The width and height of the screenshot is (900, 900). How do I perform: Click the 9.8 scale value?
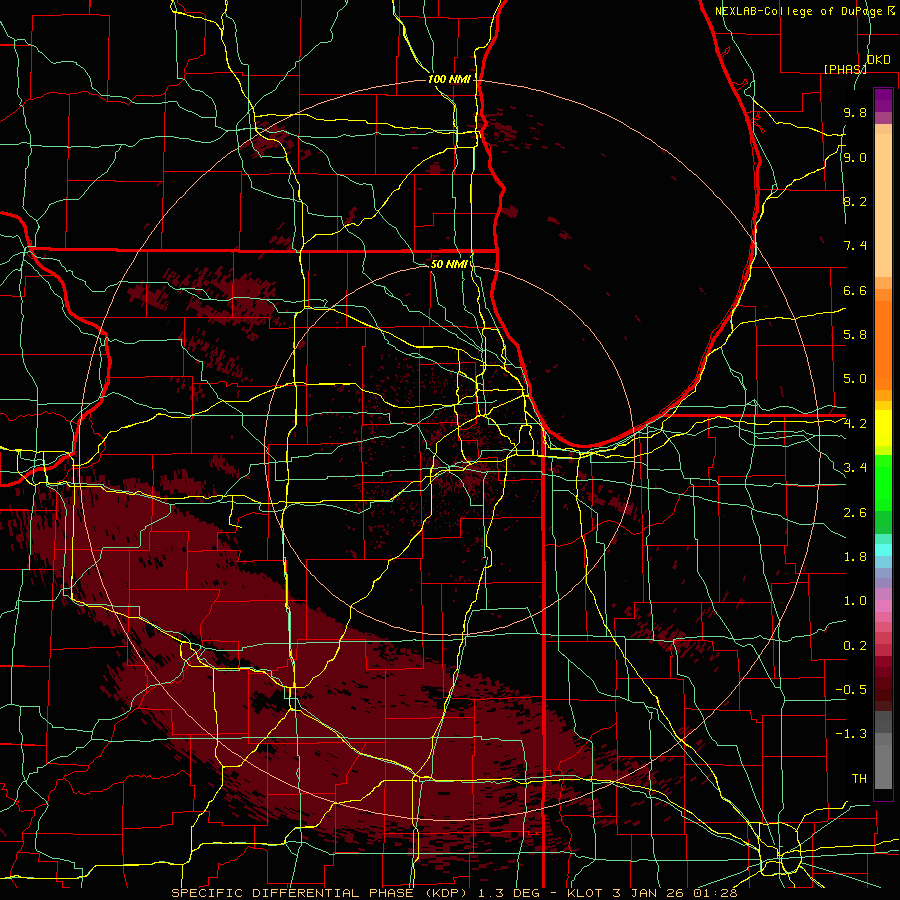[x=855, y=112]
